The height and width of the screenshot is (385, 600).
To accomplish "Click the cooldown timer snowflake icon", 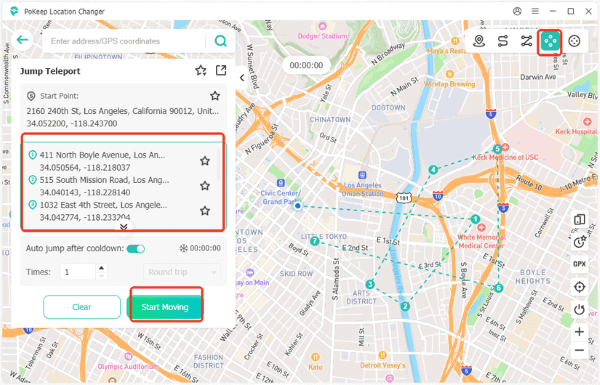I will (x=184, y=248).
